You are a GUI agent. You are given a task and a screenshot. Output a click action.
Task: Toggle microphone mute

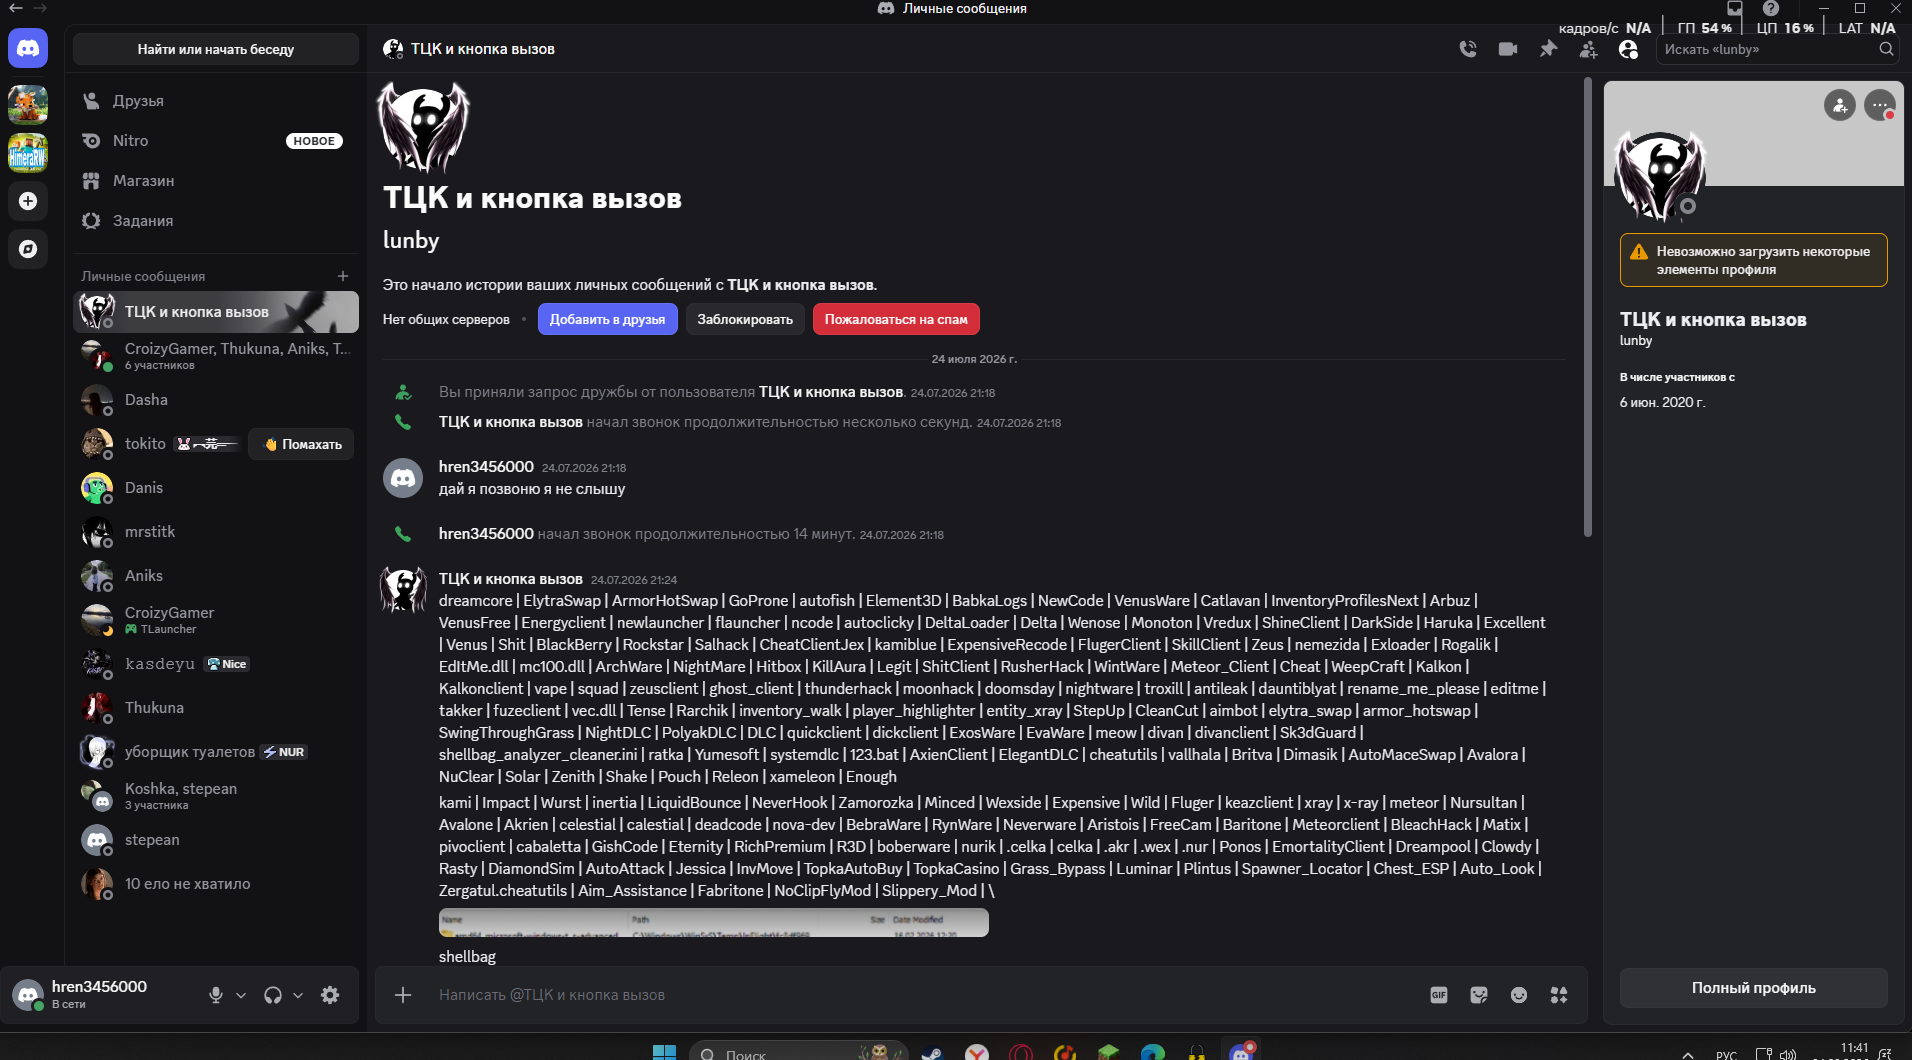pyautogui.click(x=216, y=995)
